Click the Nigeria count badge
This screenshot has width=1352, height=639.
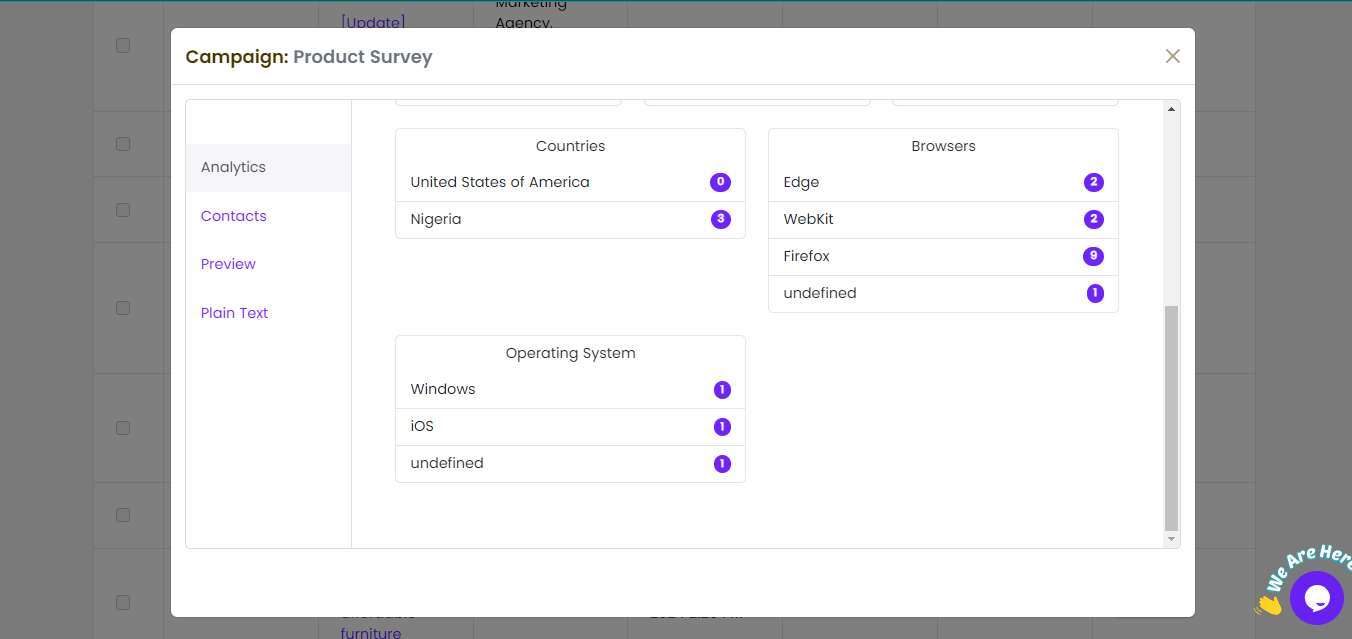720,220
